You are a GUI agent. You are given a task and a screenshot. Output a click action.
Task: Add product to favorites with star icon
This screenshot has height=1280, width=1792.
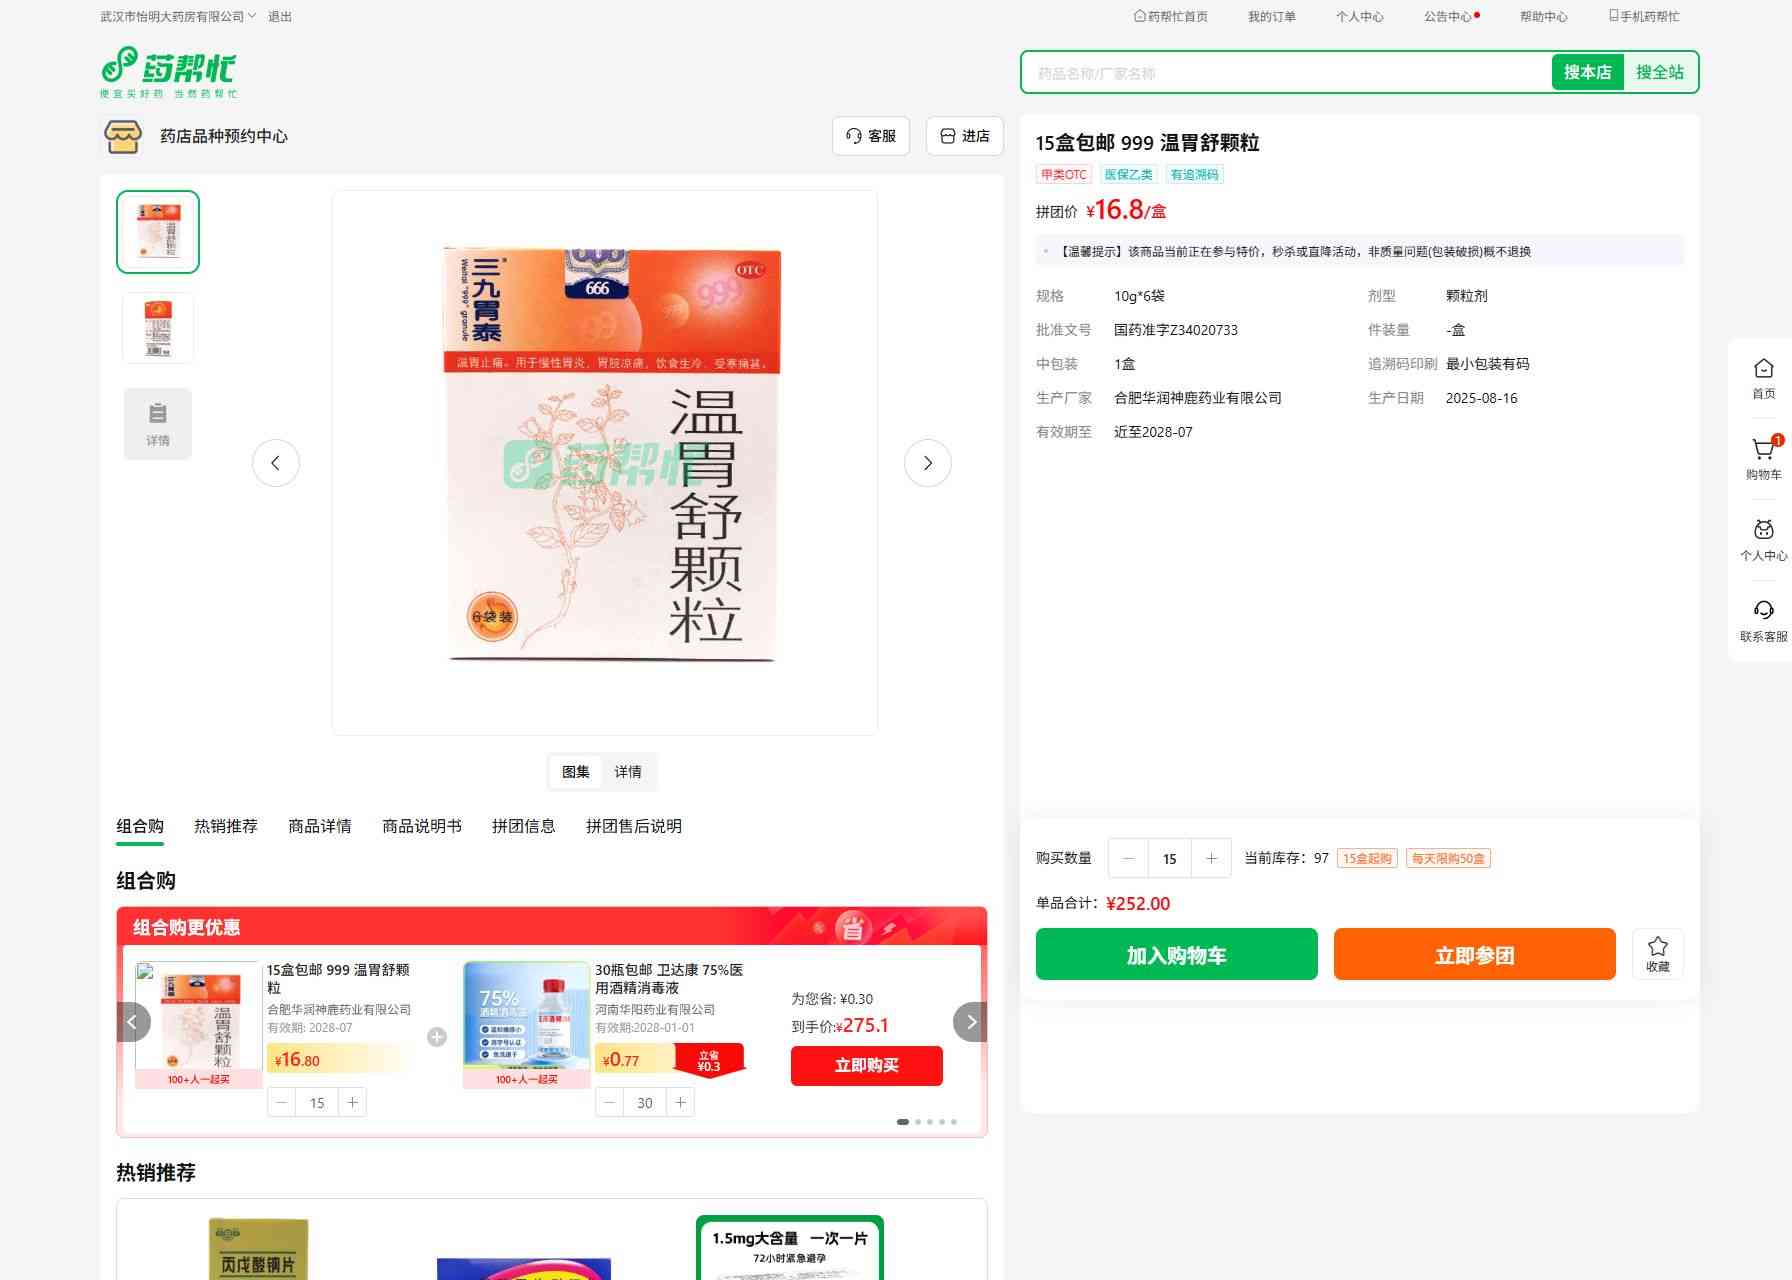tap(1657, 953)
